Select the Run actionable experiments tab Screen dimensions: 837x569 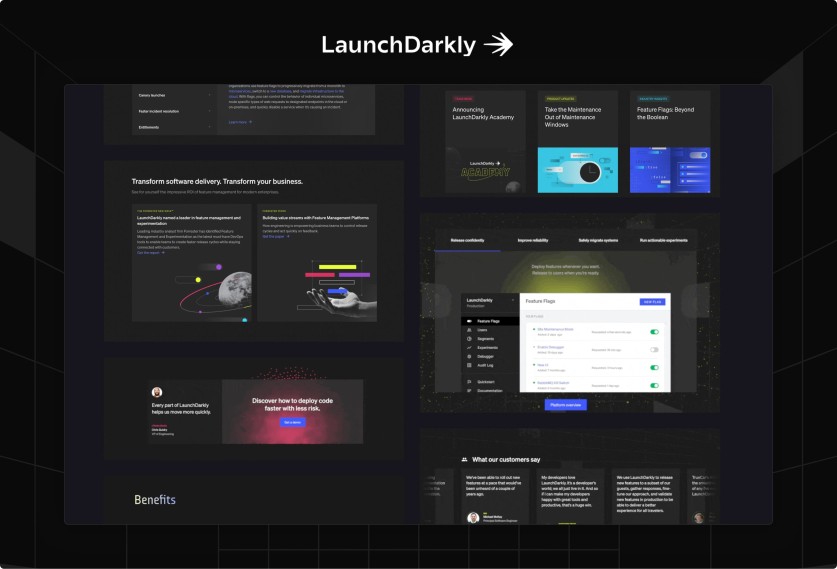pyautogui.click(x=664, y=240)
